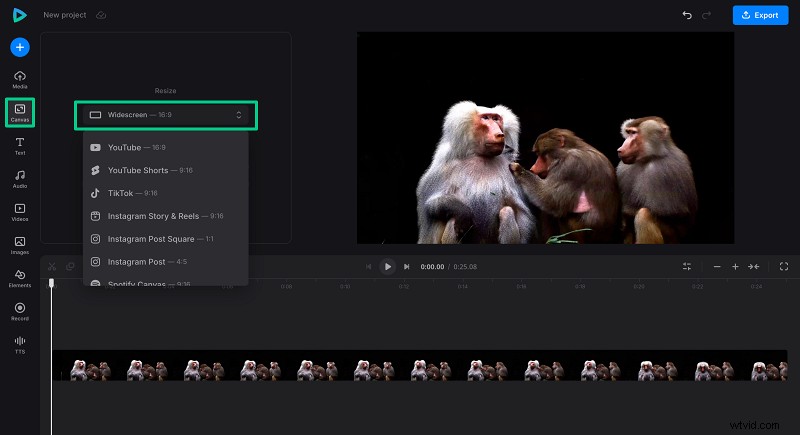Open the Videos sidebar panel
The height and width of the screenshot is (435, 800).
20,212
